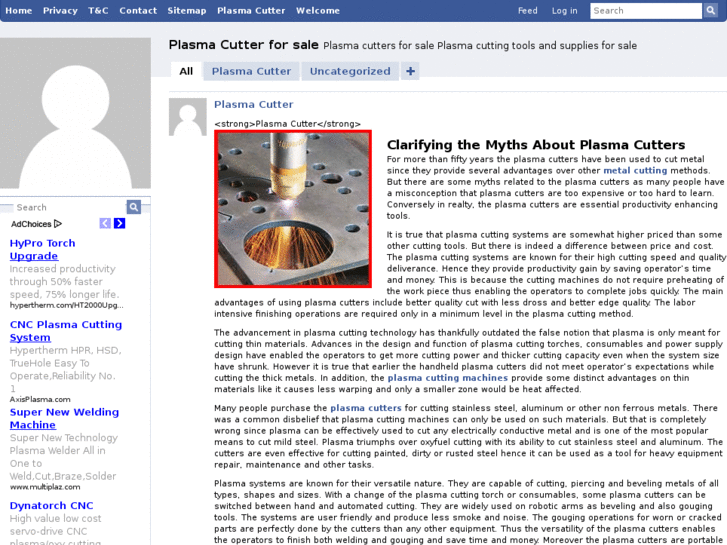Screen dimensions: 727x545
Task: Show previous ads with left arrow
Action: point(105,223)
